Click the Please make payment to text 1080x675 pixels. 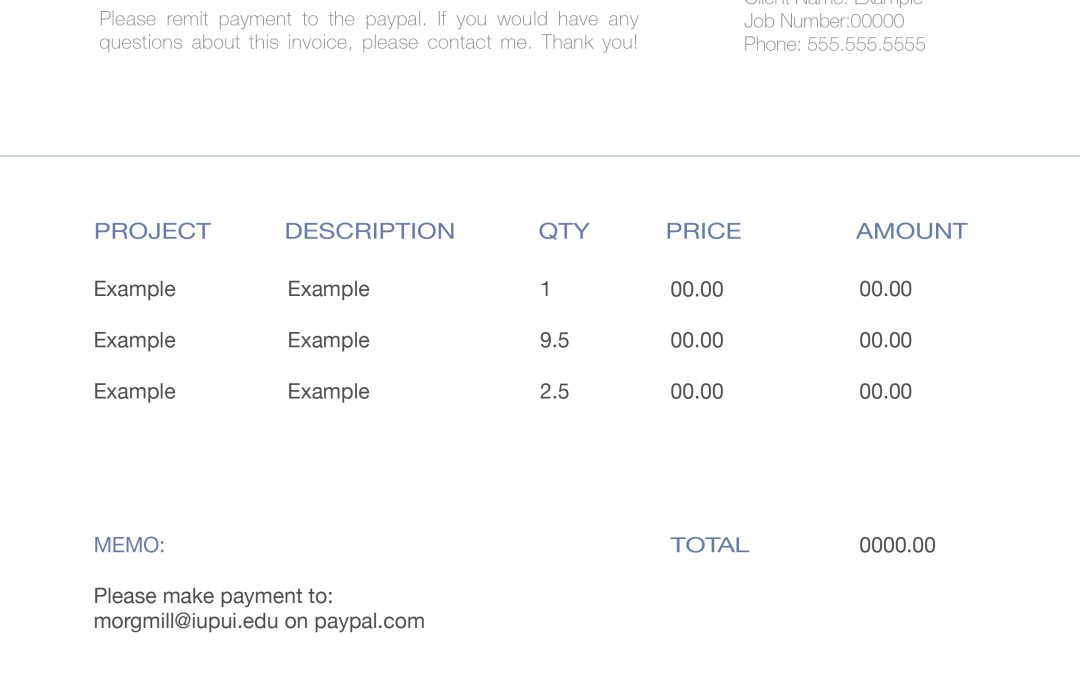coord(214,596)
